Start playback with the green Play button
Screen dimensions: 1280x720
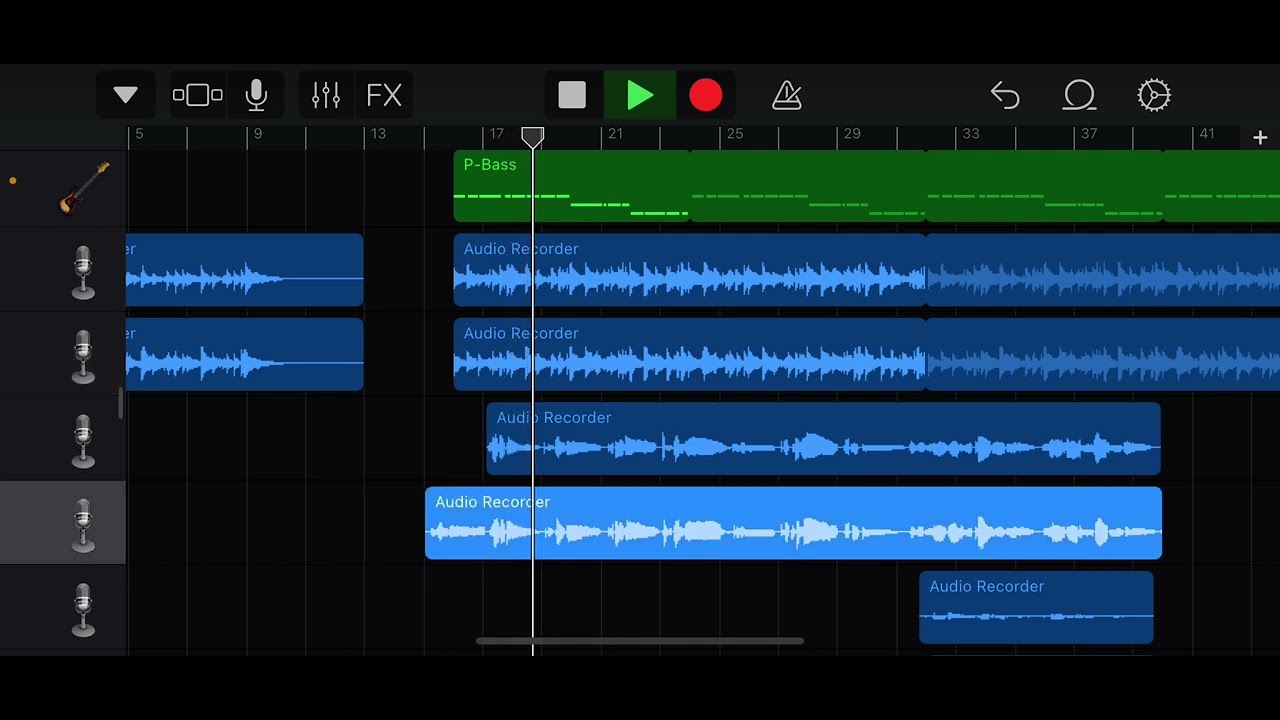tap(640, 95)
